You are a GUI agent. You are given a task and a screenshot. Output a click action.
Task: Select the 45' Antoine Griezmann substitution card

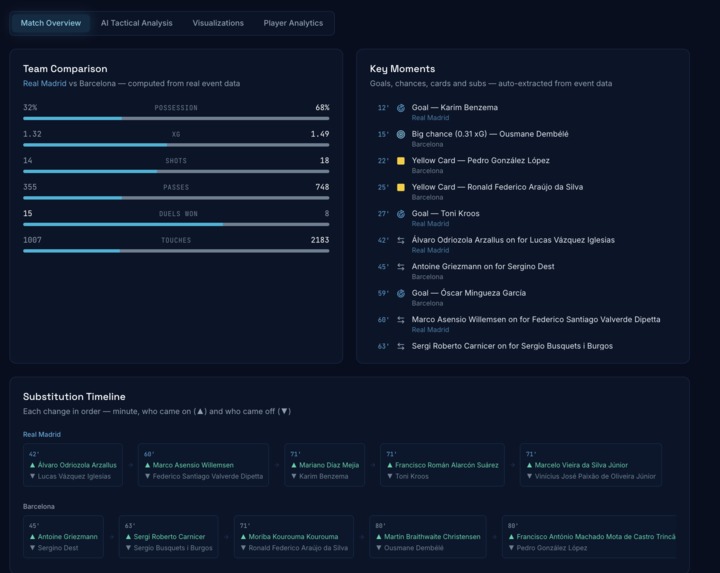tap(63, 536)
